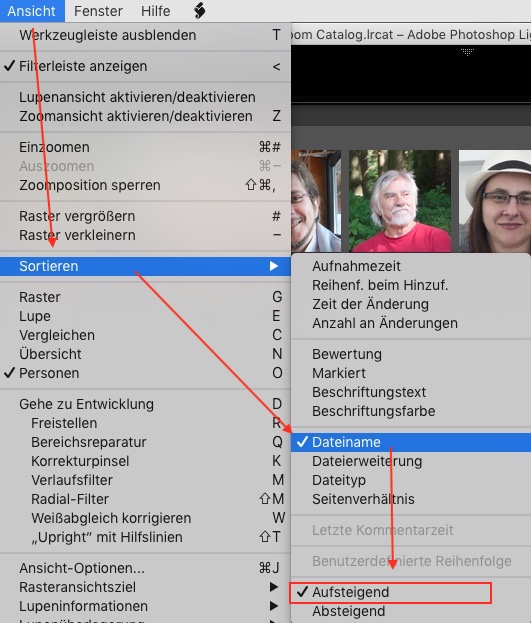Choose Korrekturpinsel tool
531x623 pixels.
point(145,461)
